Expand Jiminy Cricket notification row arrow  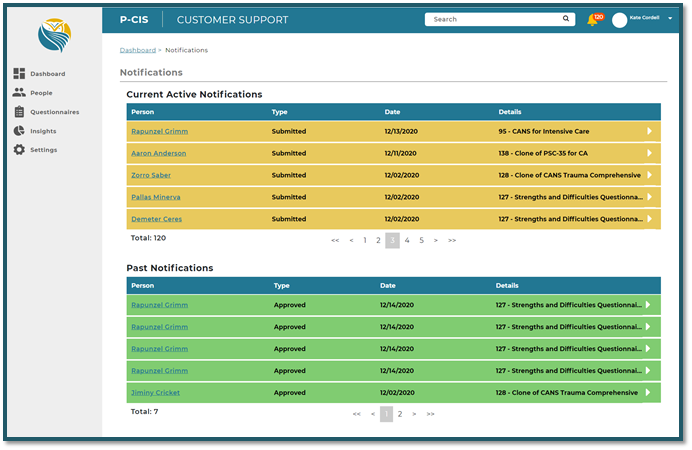point(649,393)
